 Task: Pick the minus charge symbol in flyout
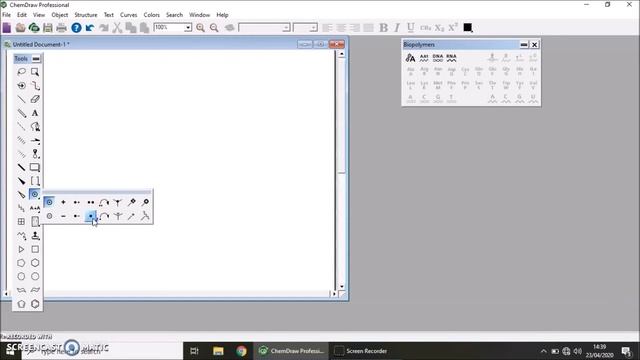click(63, 216)
